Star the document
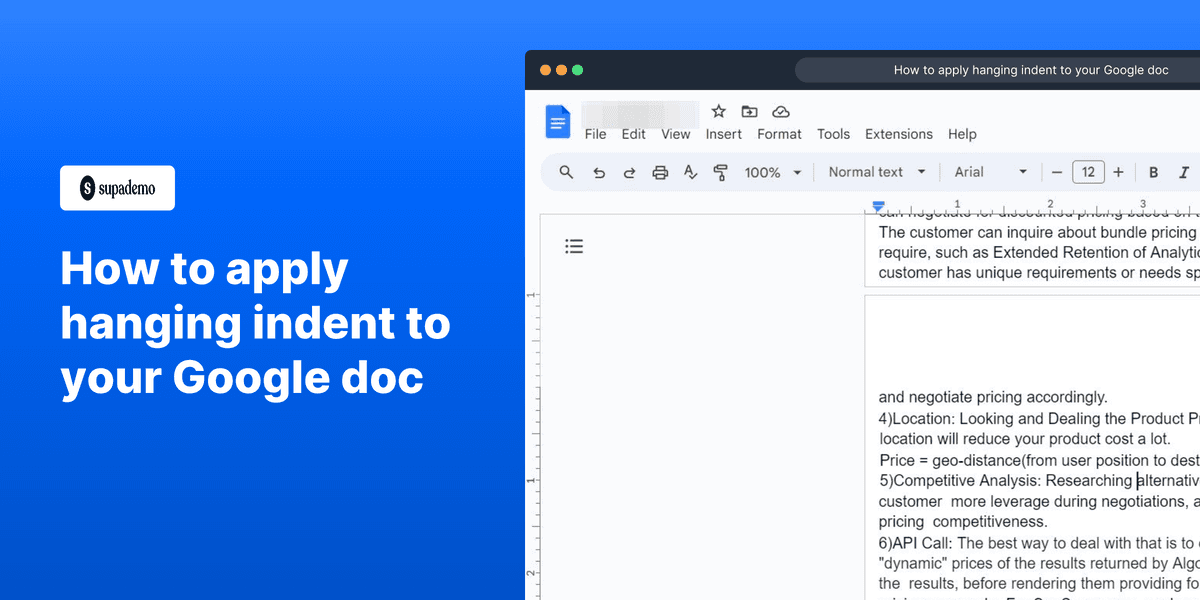This screenshot has height=600, width=1200. [717, 111]
